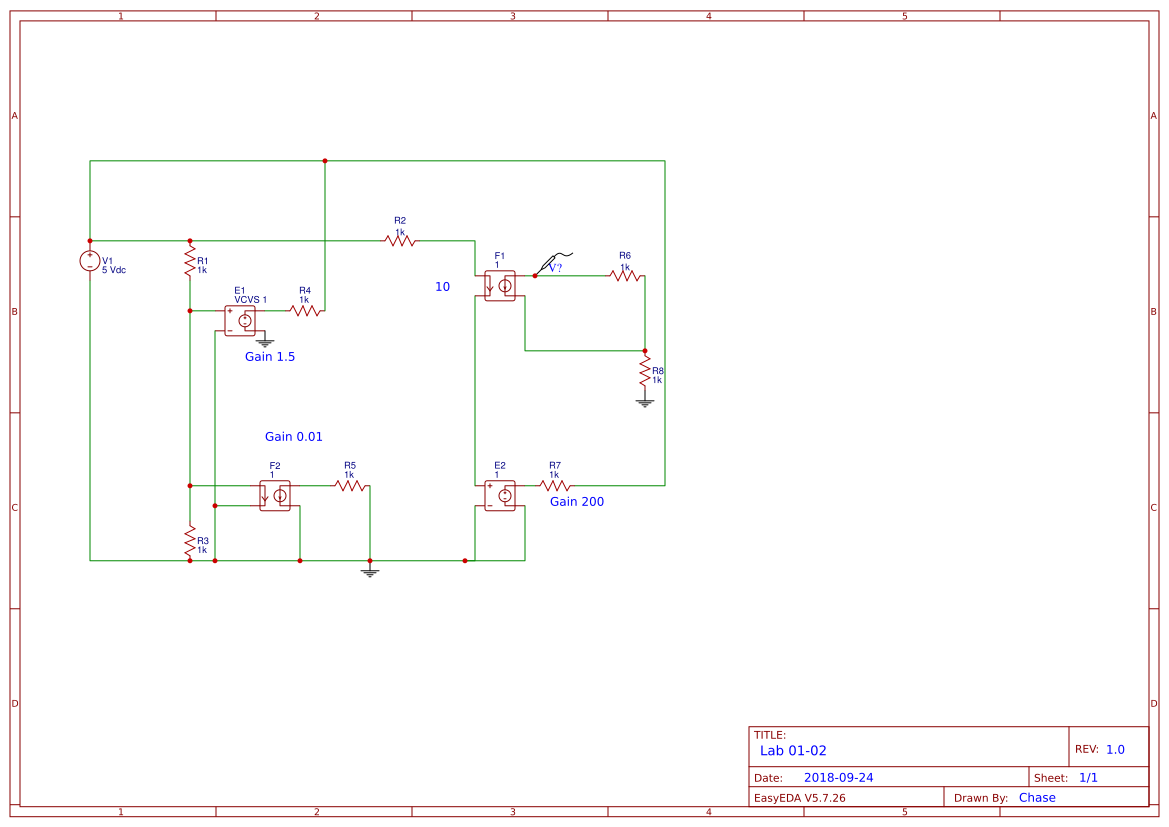
Task: Select the ground symbol below R8
Action: pyautogui.click(x=645, y=401)
